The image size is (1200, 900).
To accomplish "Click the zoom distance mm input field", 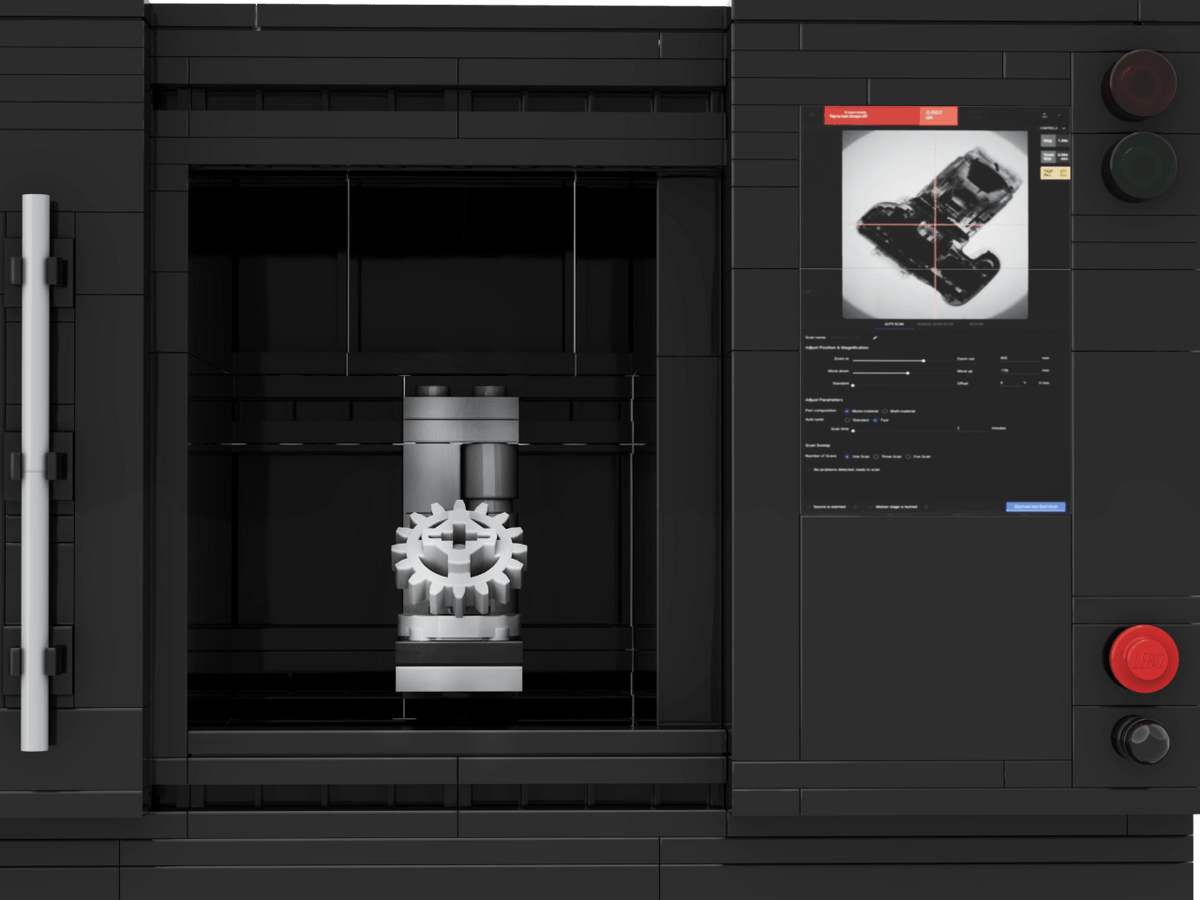I will coord(1019,358).
